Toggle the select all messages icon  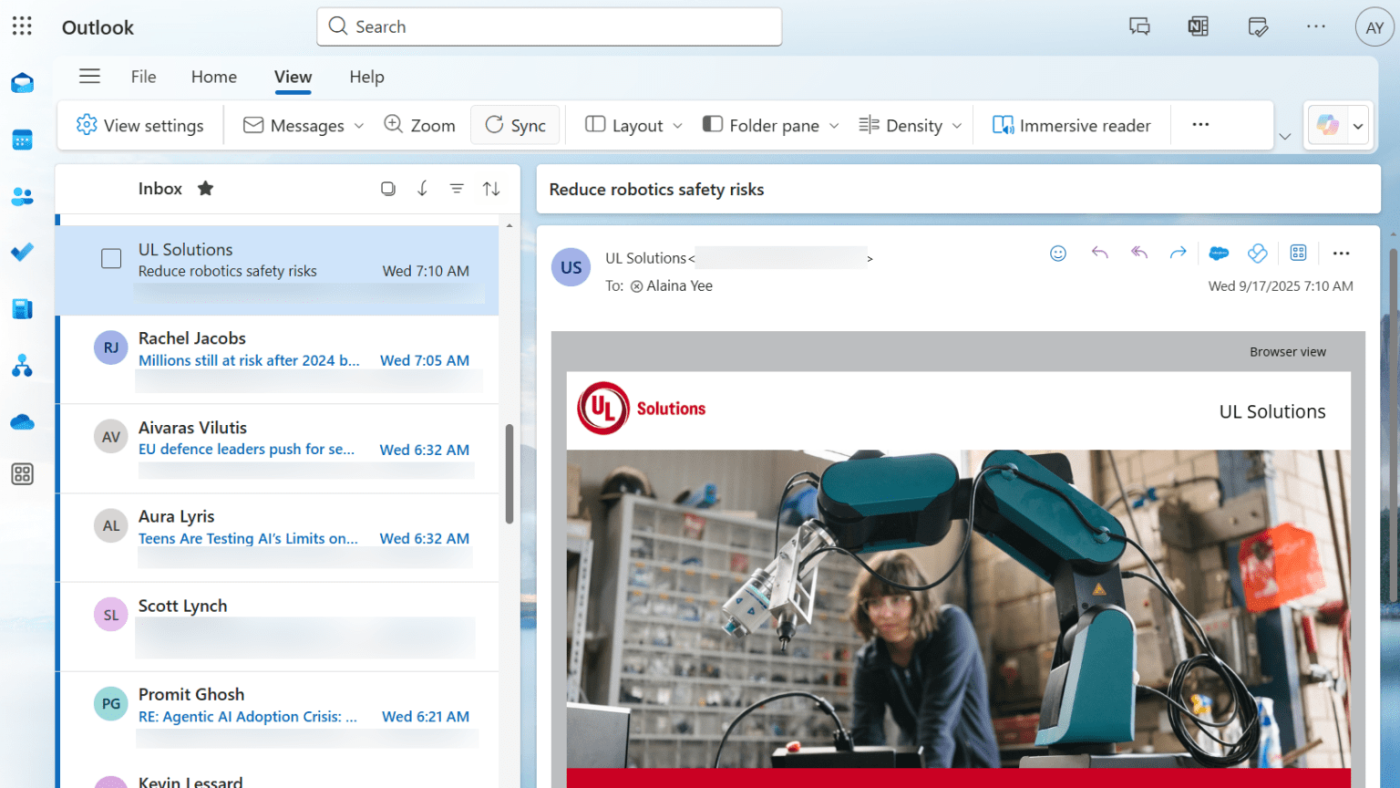coord(388,188)
